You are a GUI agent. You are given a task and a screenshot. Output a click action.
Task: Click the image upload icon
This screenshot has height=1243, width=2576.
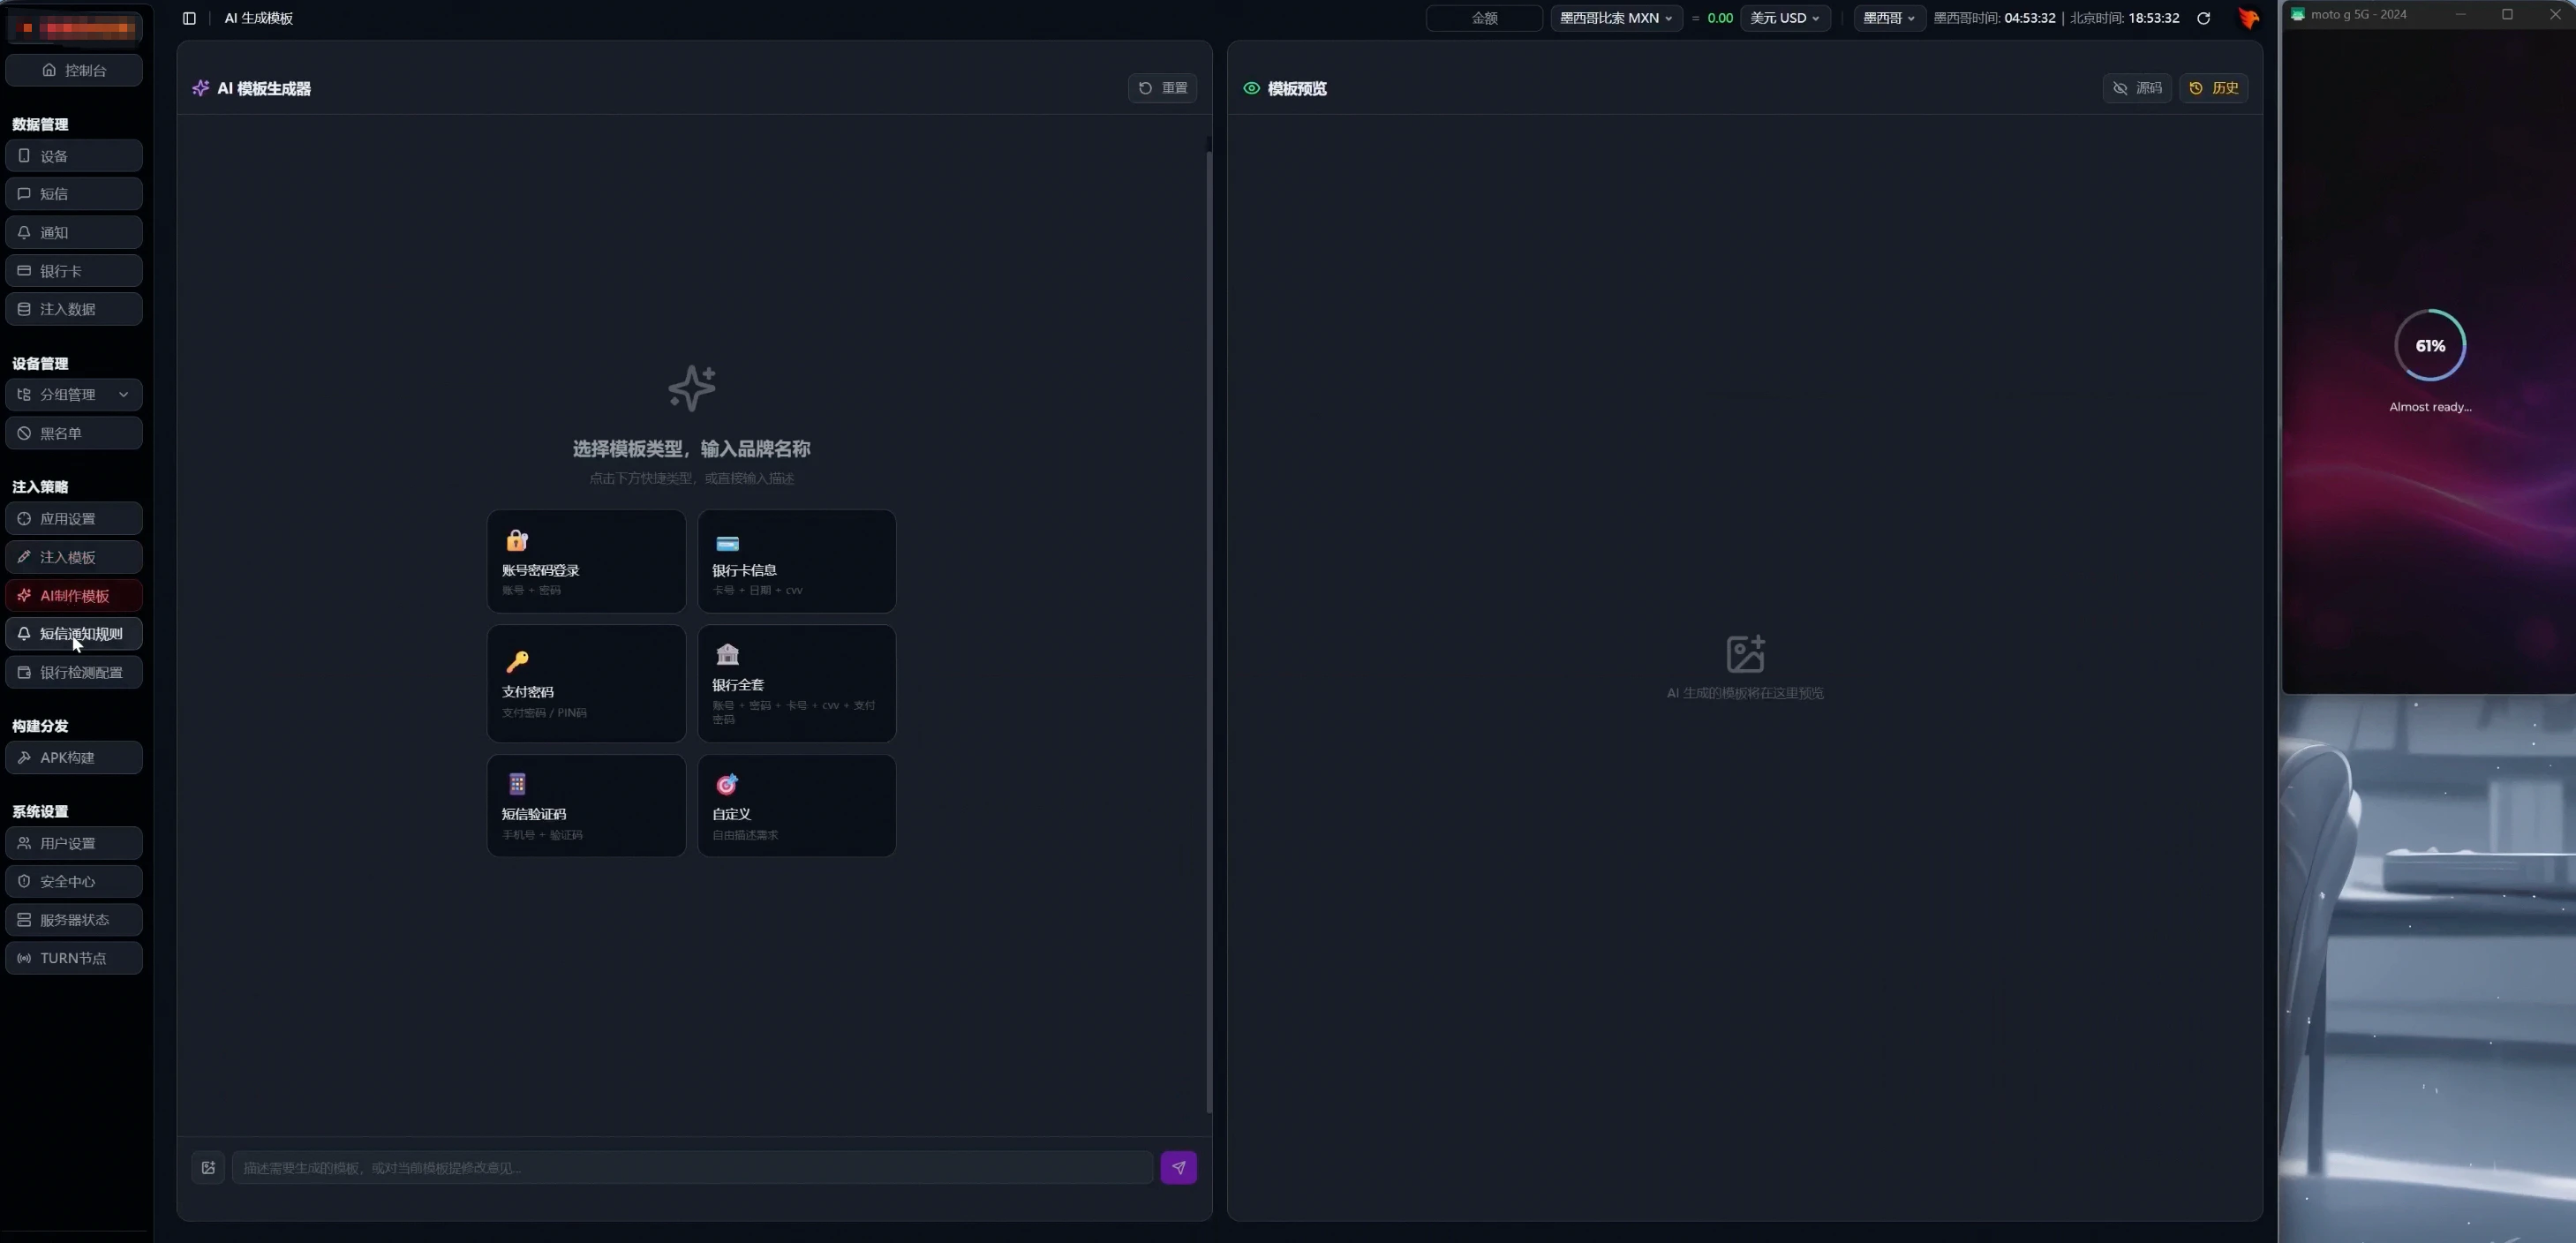(208, 1167)
